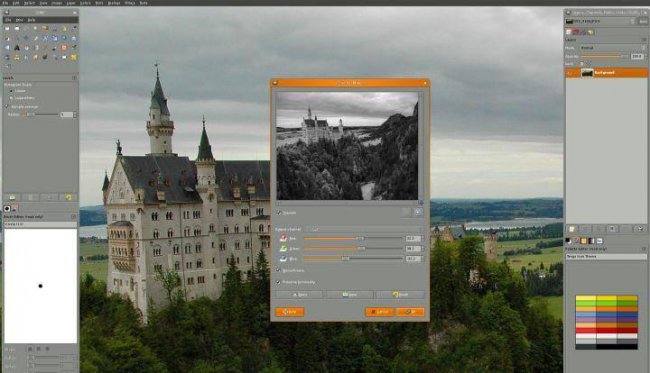
Task: Click the new layer icon below layers list
Action: pyautogui.click(x=572, y=229)
